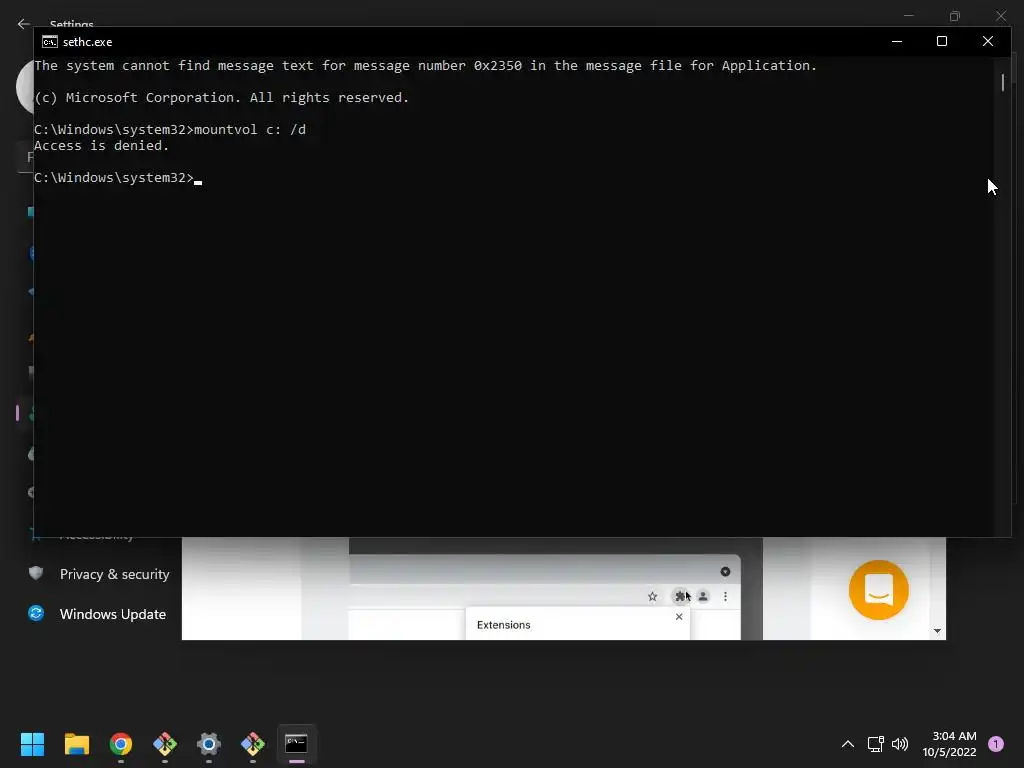
Task: Restore the background Settings window
Action: click(955, 16)
